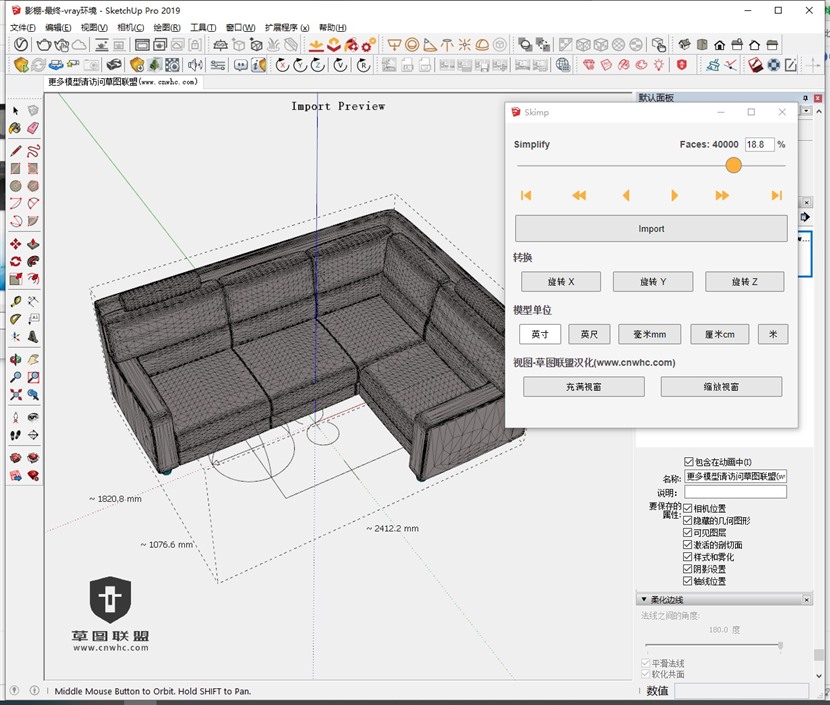Activate the Zoom magnifier tool
830x705 pixels.
15,377
